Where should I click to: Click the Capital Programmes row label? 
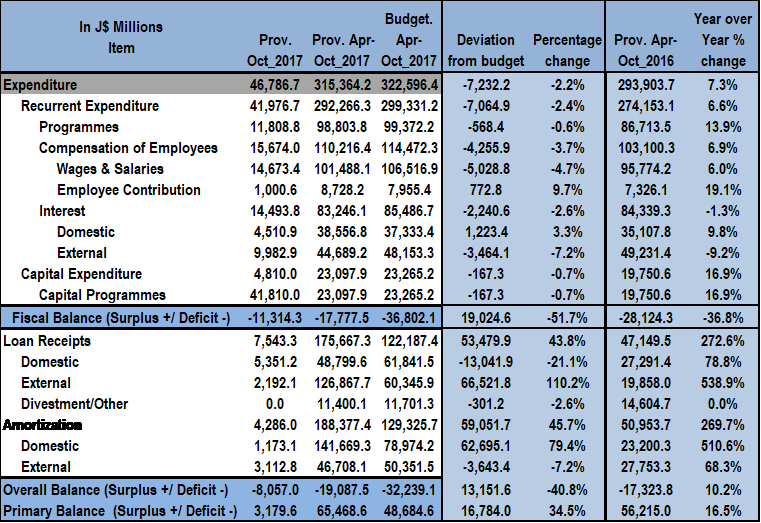(x=104, y=295)
